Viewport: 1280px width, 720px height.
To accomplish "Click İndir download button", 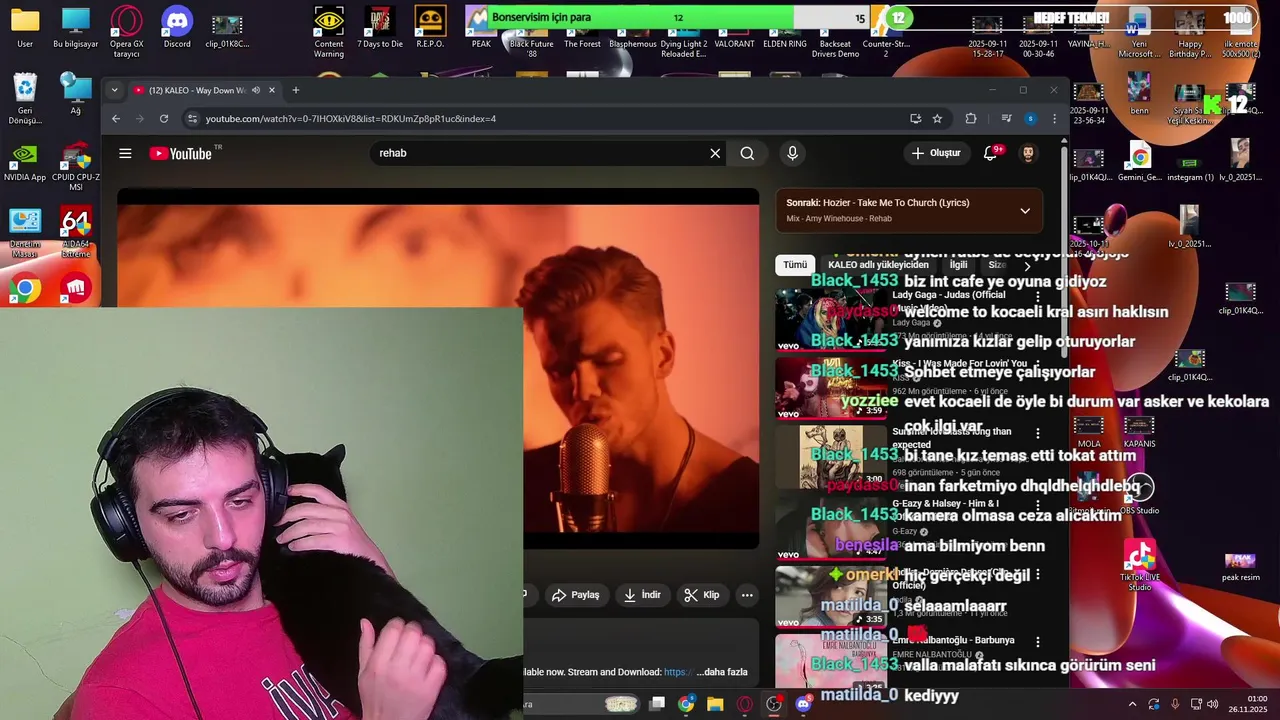I will click(x=642, y=595).
